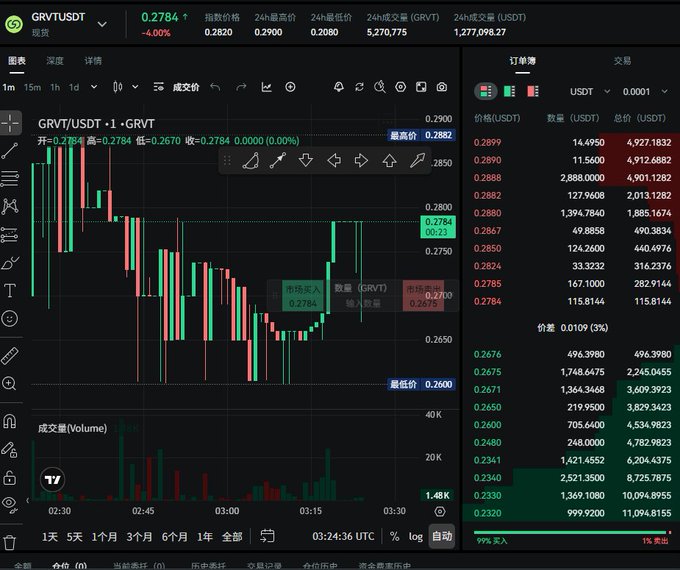The width and height of the screenshot is (680, 570).
Task: Select the trend line drawing tool
Action: point(10,151)
